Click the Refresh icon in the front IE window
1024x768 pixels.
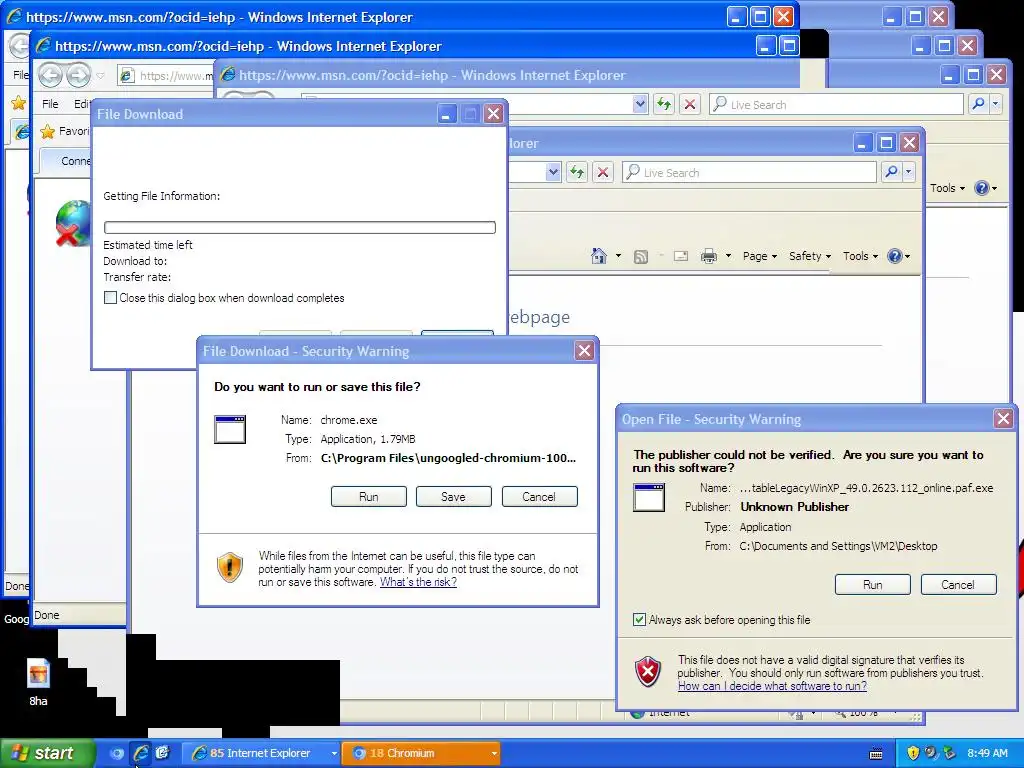pyautogui.click(x=577, y=172)
